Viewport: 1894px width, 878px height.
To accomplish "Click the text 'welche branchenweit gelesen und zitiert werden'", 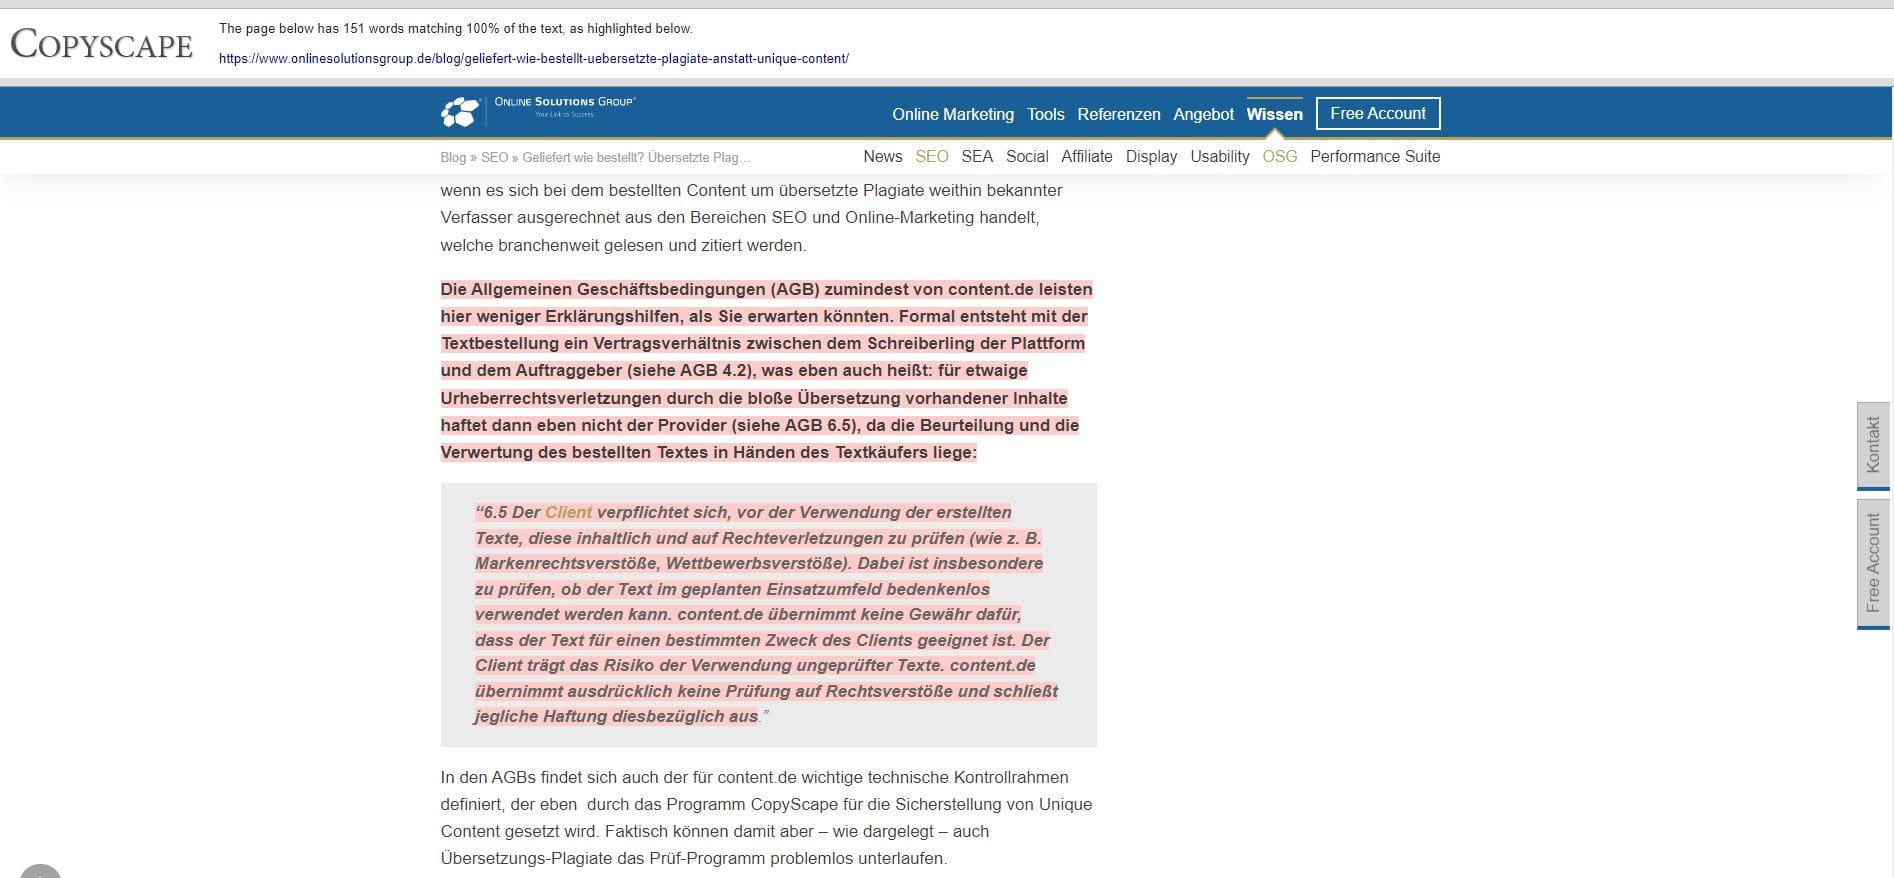I will click(x=622, y=245).
